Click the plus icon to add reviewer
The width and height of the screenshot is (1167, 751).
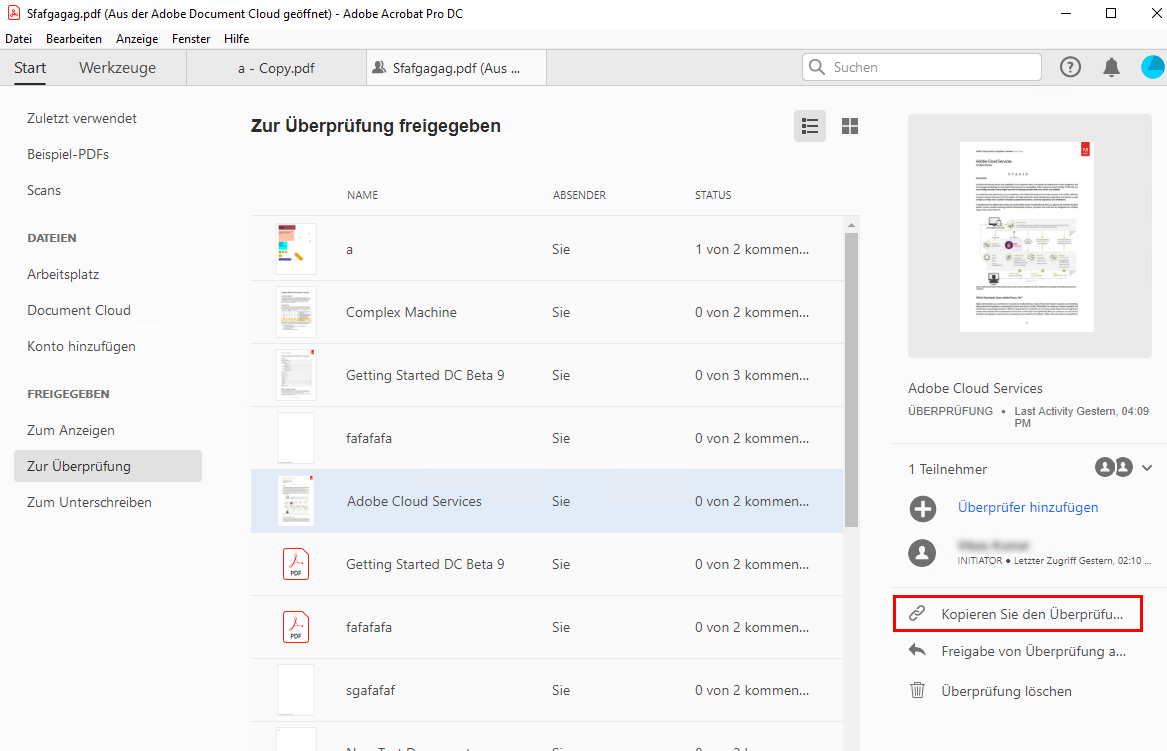(923, 509)
